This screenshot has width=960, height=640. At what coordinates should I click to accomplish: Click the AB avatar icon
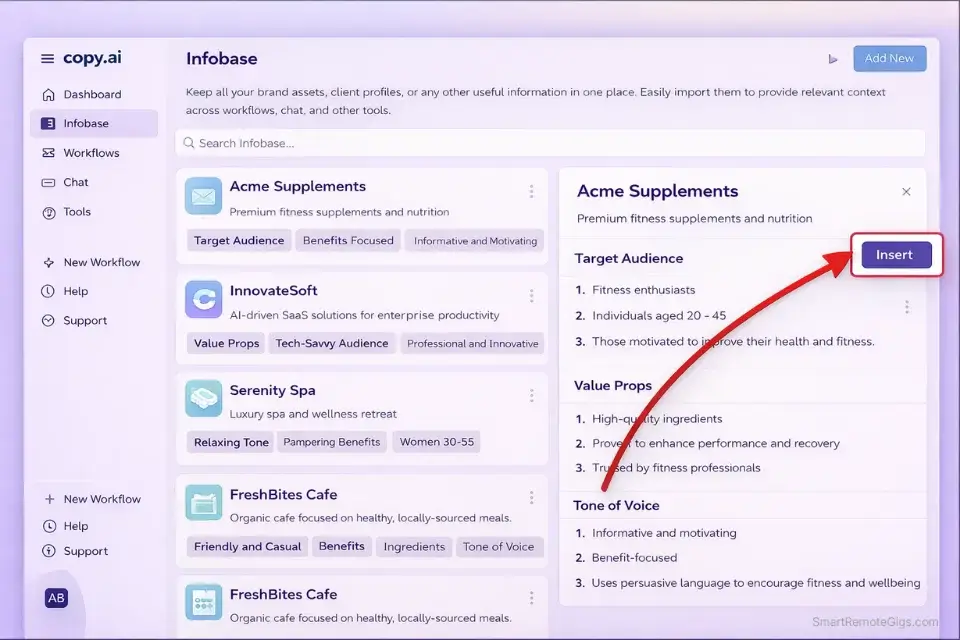pyautogui.click(x=56, y=597)
